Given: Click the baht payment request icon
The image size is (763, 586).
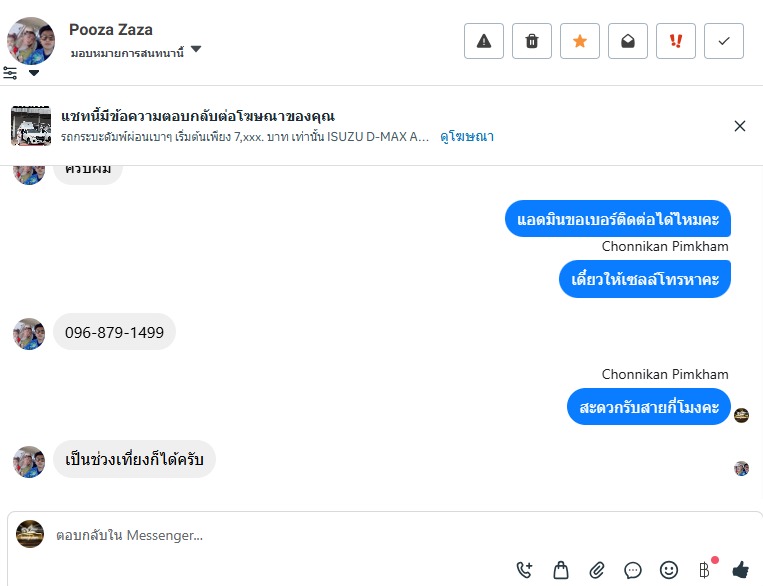Looking at the screenshot, I should 704,570.
